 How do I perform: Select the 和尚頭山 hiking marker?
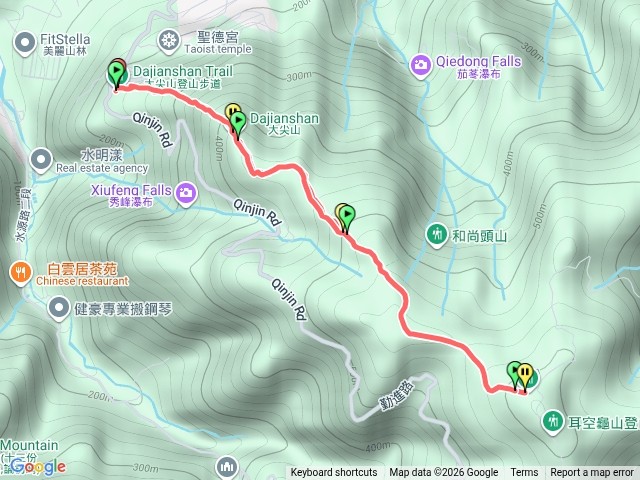(437, 235)
